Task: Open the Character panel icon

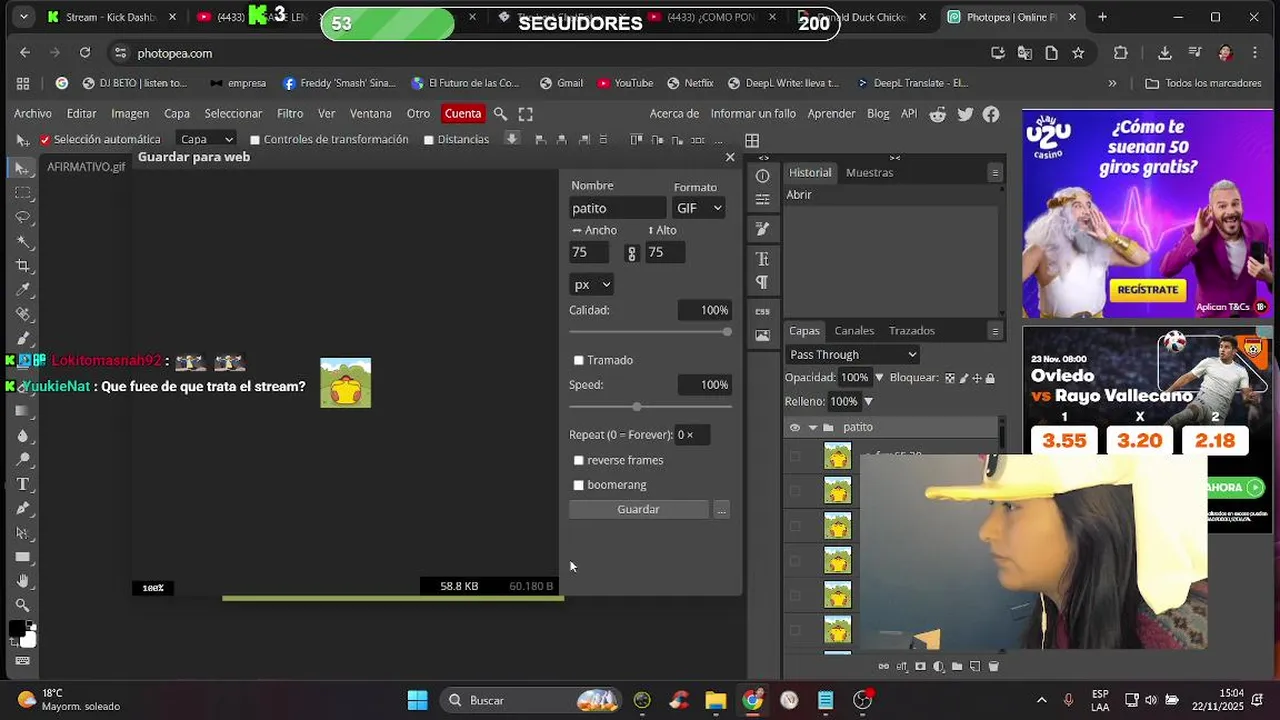Action: pos(763,259)
